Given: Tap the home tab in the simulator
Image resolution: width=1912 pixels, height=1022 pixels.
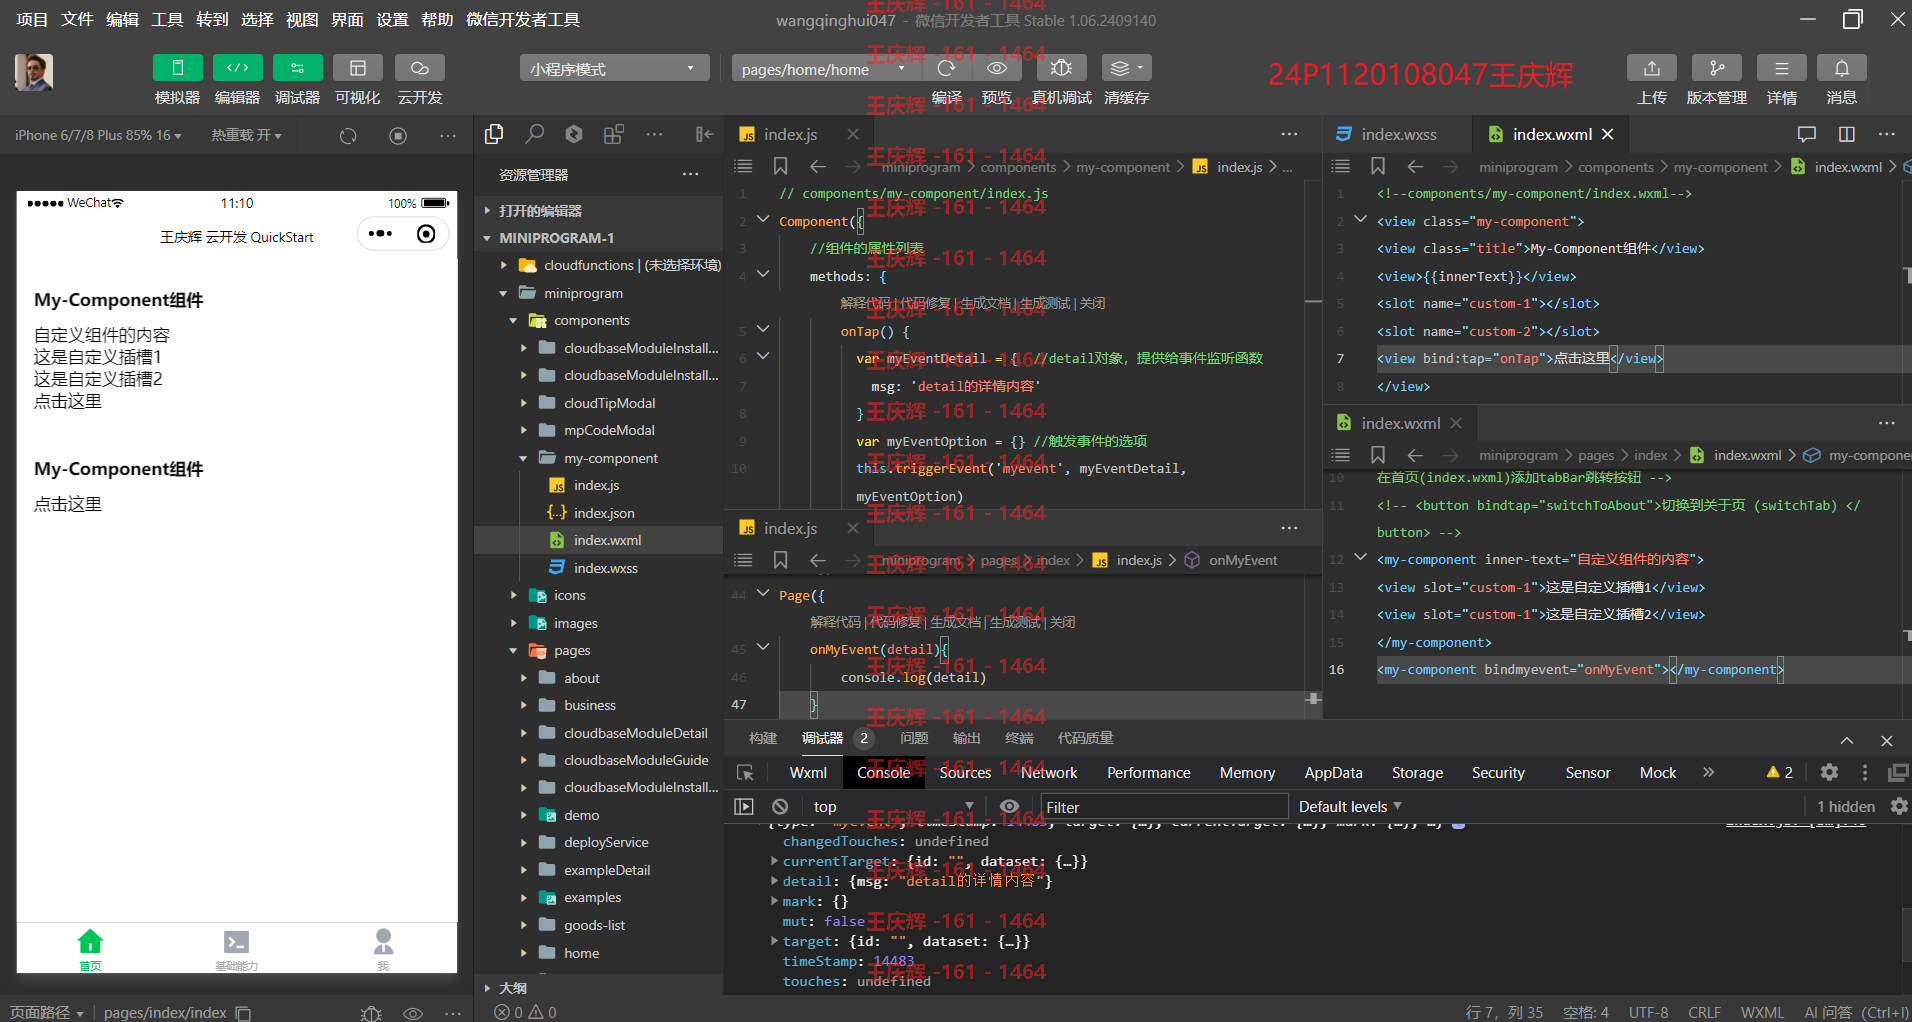Looking at the screenshot, I should tap(90, 950).
